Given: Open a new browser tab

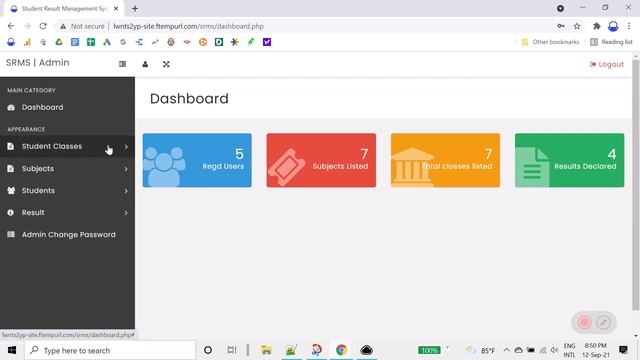Looking at the screenshot, I should point(135,8).
